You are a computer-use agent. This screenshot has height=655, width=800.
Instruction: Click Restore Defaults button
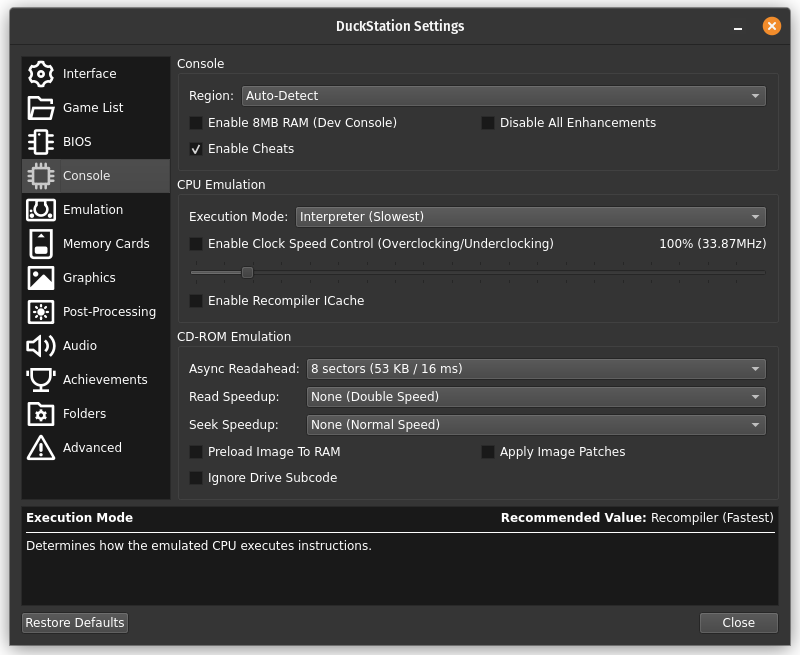coord(75,623)
